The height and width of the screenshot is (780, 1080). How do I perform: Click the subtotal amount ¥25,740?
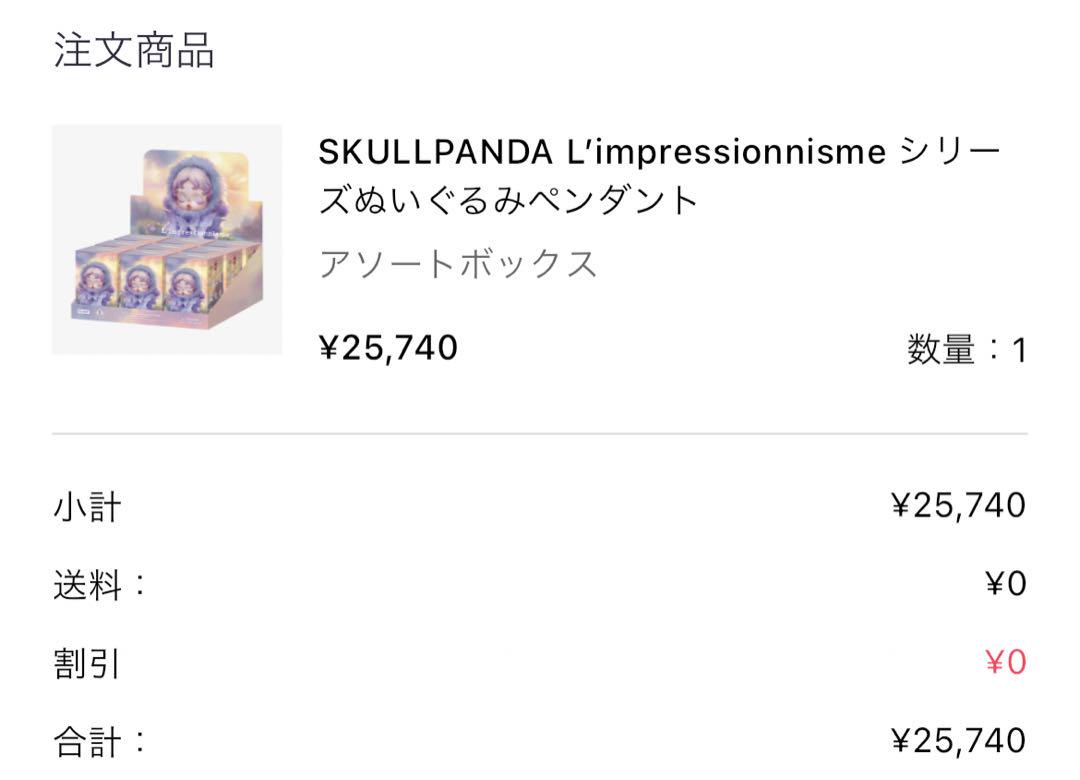[x=958, y=505]
